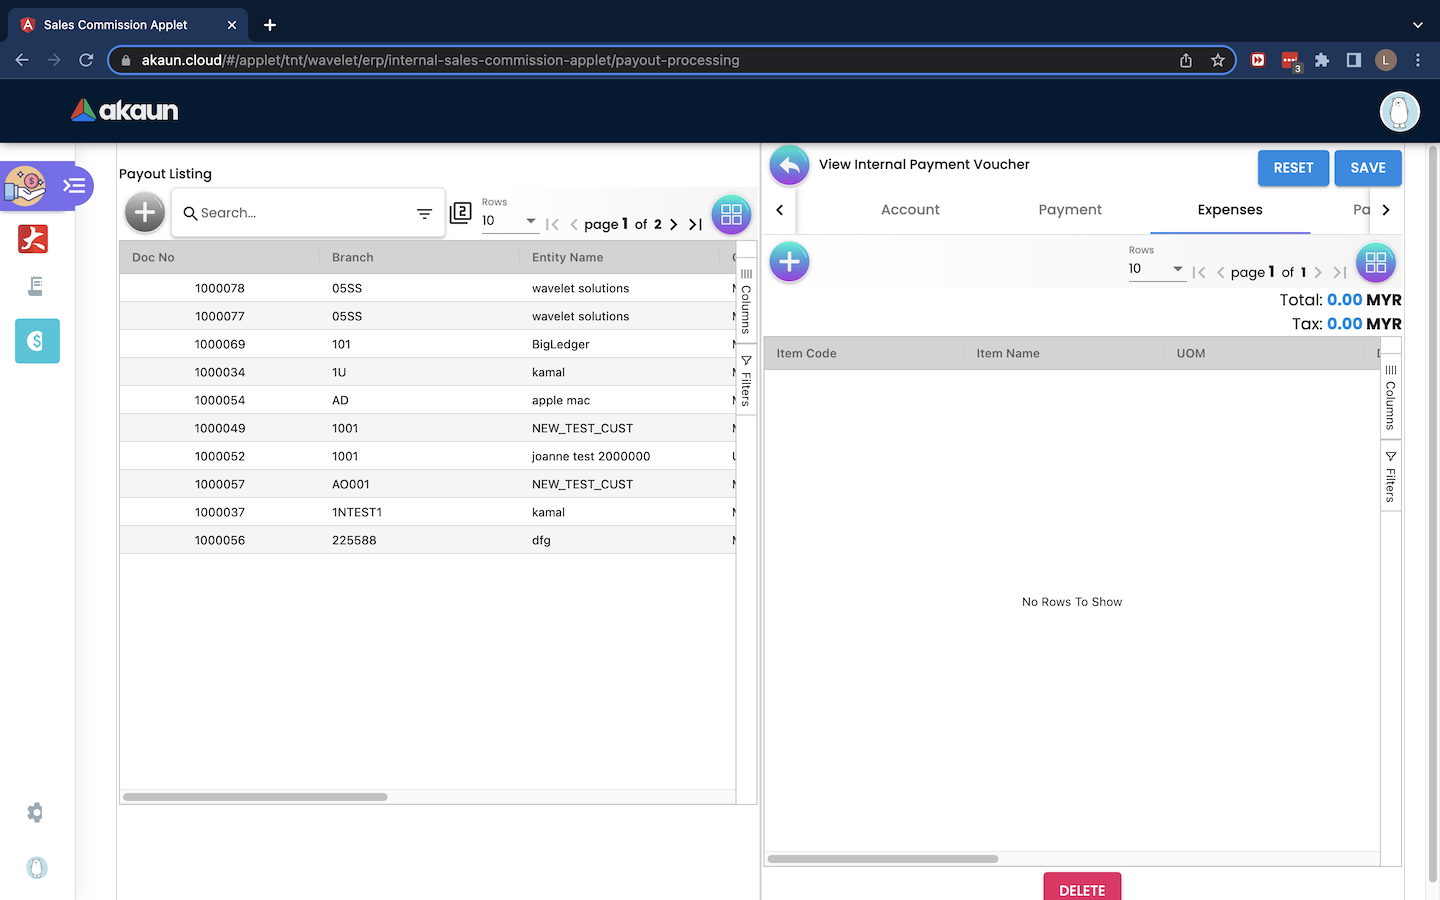This screenshot has width=1440, height=900.
Task: Switch to the Account tab
Action: pyautogui.click(x=910, y=210)
